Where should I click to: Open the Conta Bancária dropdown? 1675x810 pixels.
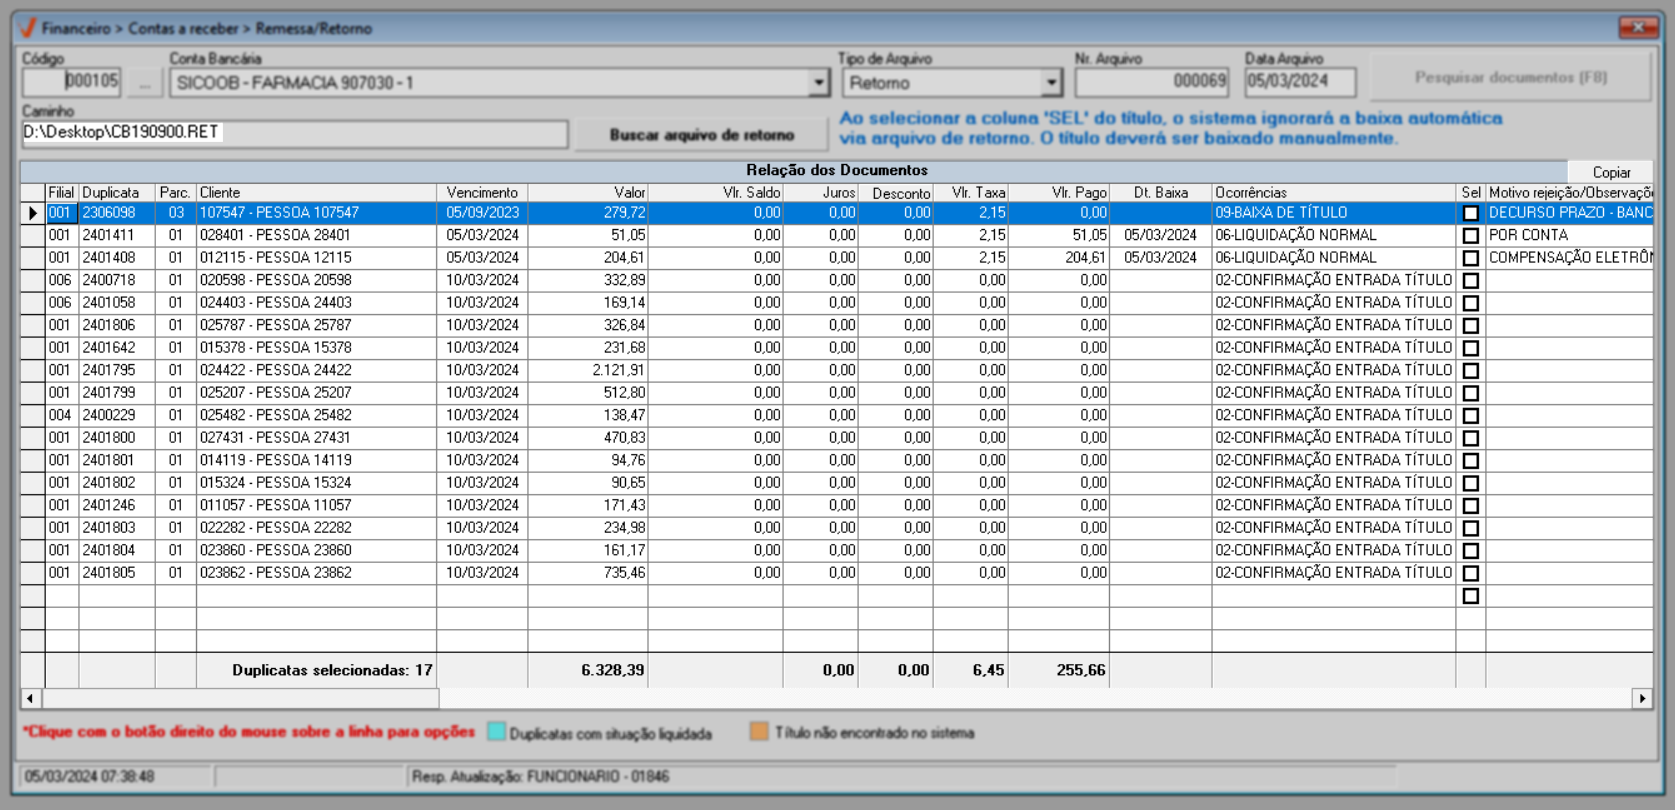pyautogui.click(x=819, y=83)
